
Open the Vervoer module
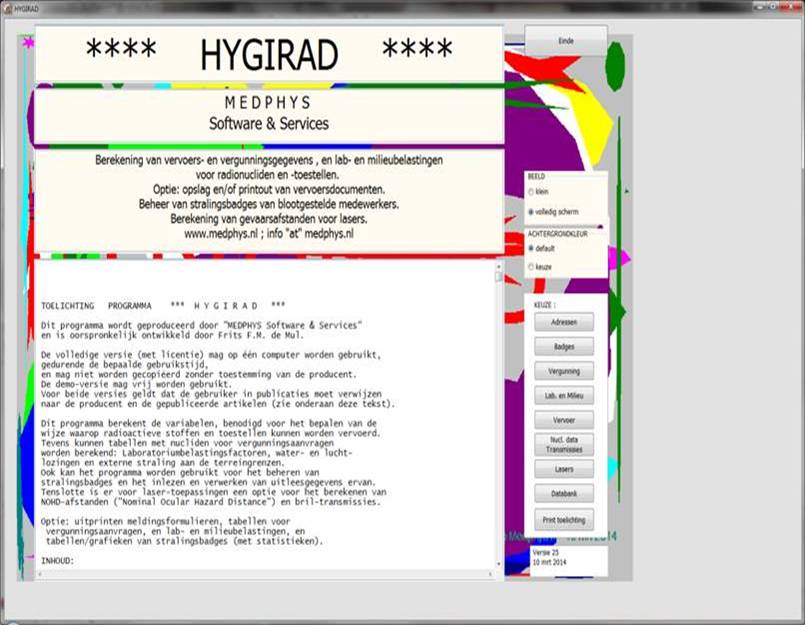[564, 420]
